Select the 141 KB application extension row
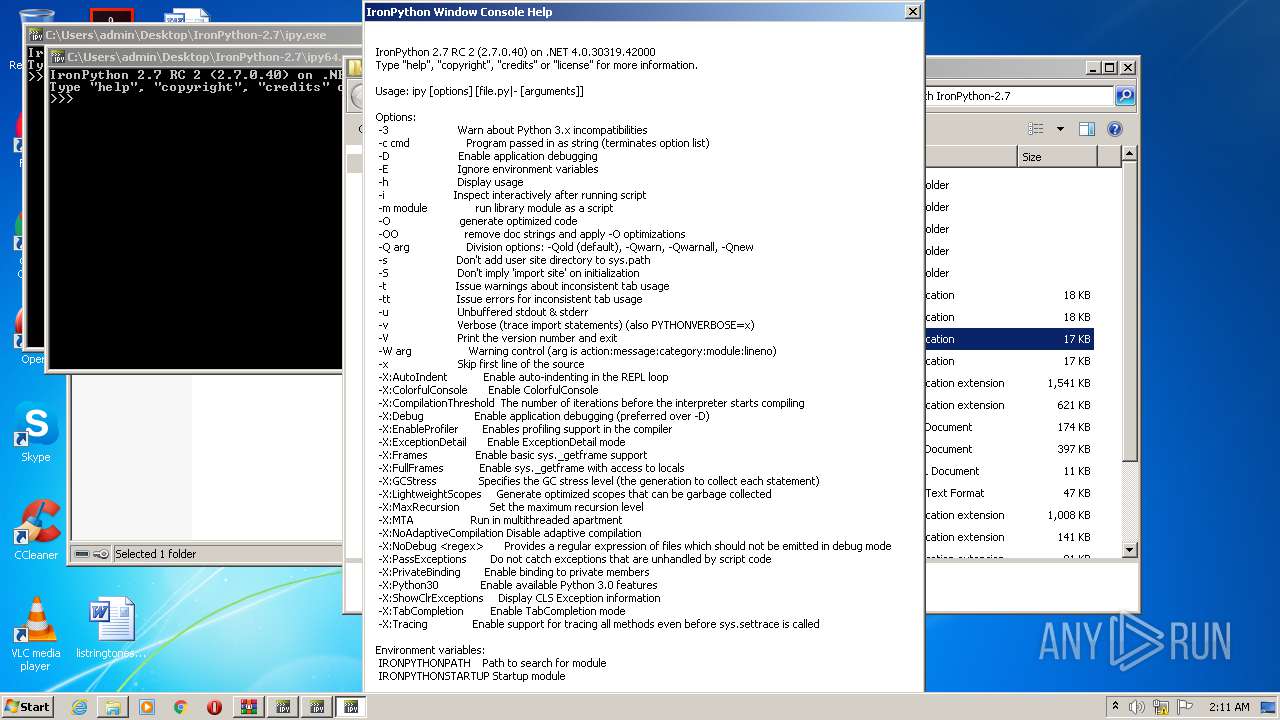The image size is (1280, 720). [x=1009, y=537]
